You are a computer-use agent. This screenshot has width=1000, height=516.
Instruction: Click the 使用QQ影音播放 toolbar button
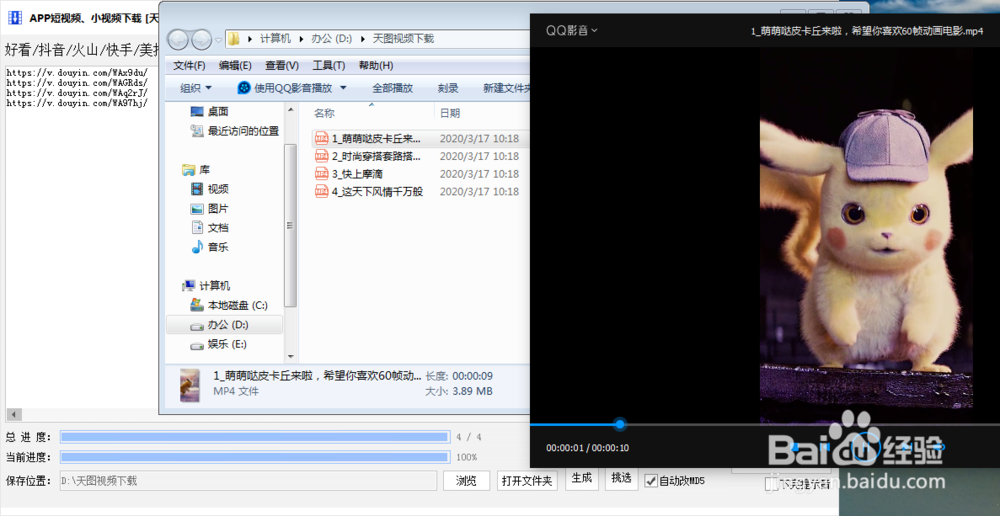(285, 88)
